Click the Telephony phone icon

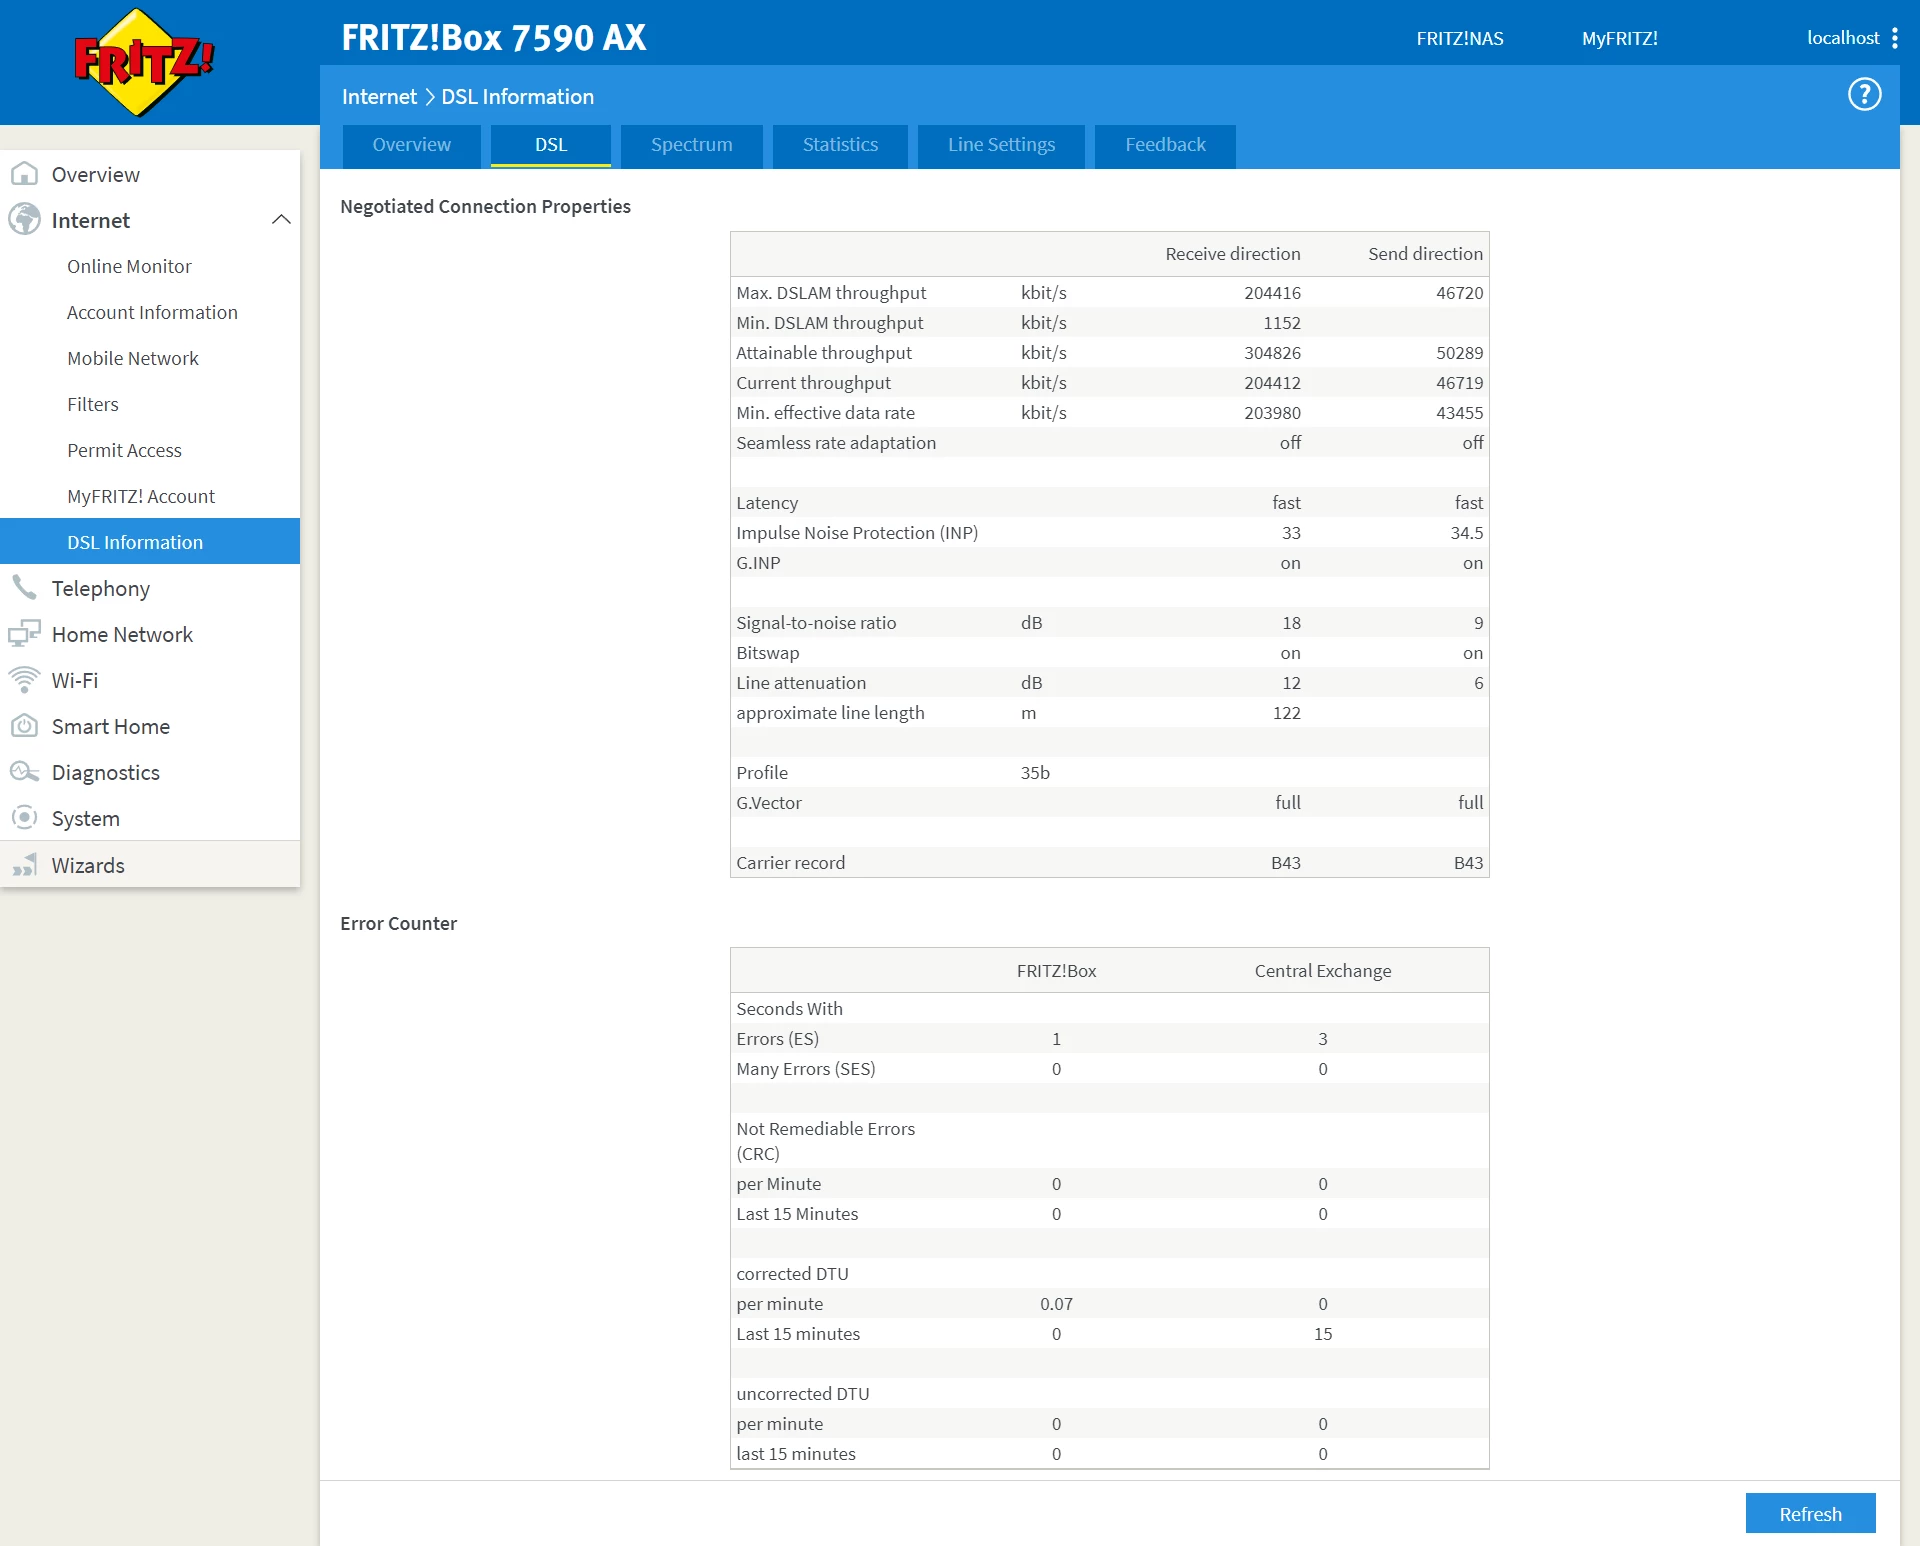tap(24, 588)
